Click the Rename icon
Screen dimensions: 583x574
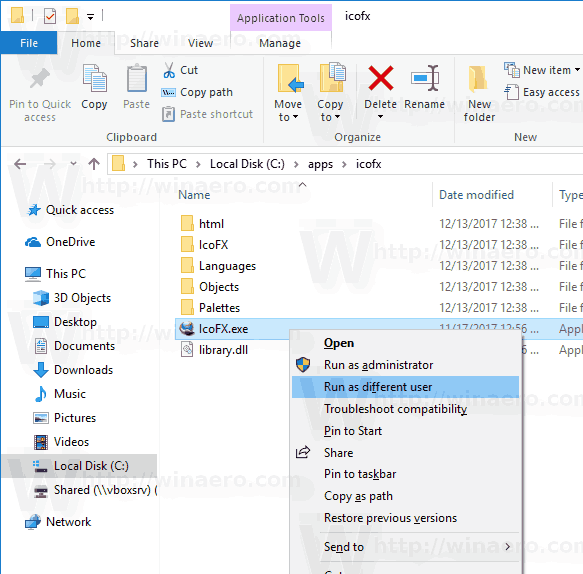coord(425,78)
